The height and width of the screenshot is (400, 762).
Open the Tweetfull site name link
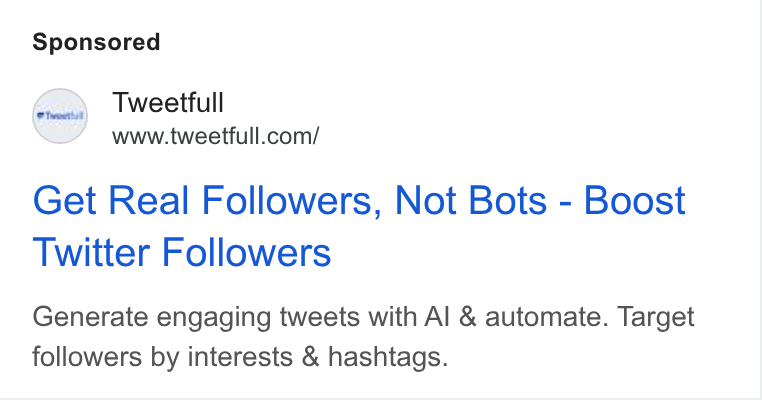click(x=168, y=103)
